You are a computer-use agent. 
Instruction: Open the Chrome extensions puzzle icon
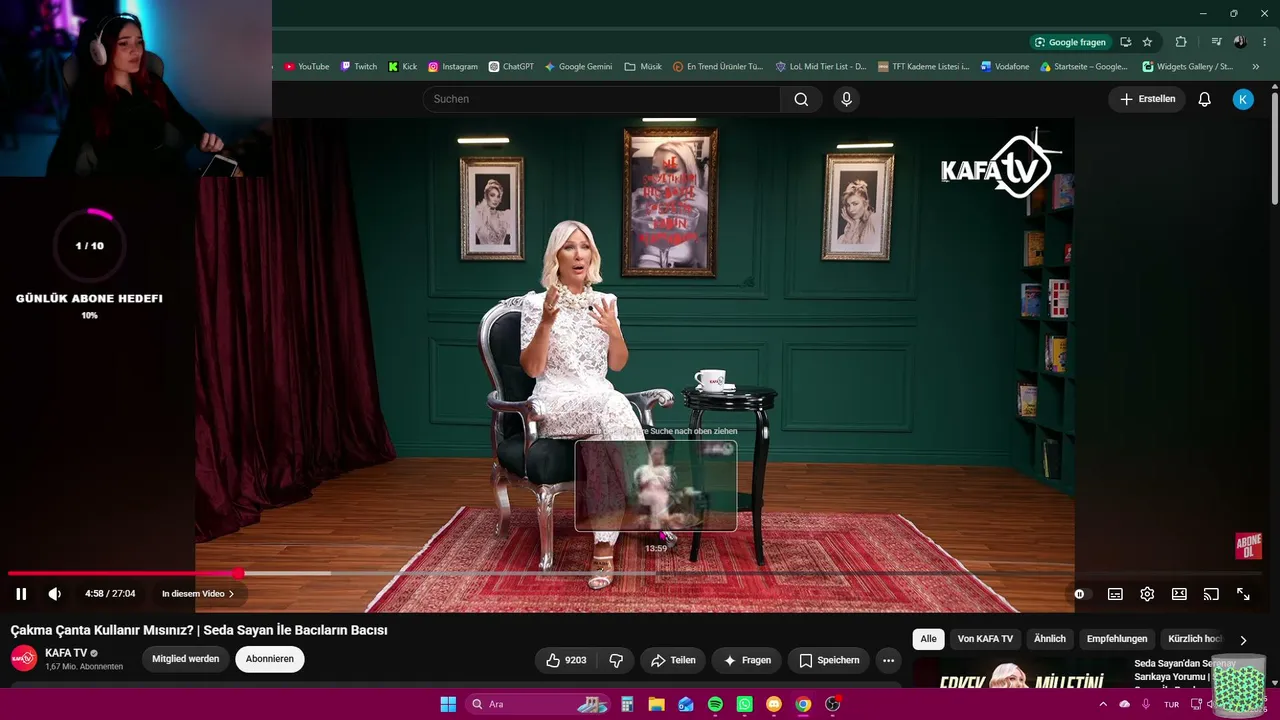(1181, 42)
